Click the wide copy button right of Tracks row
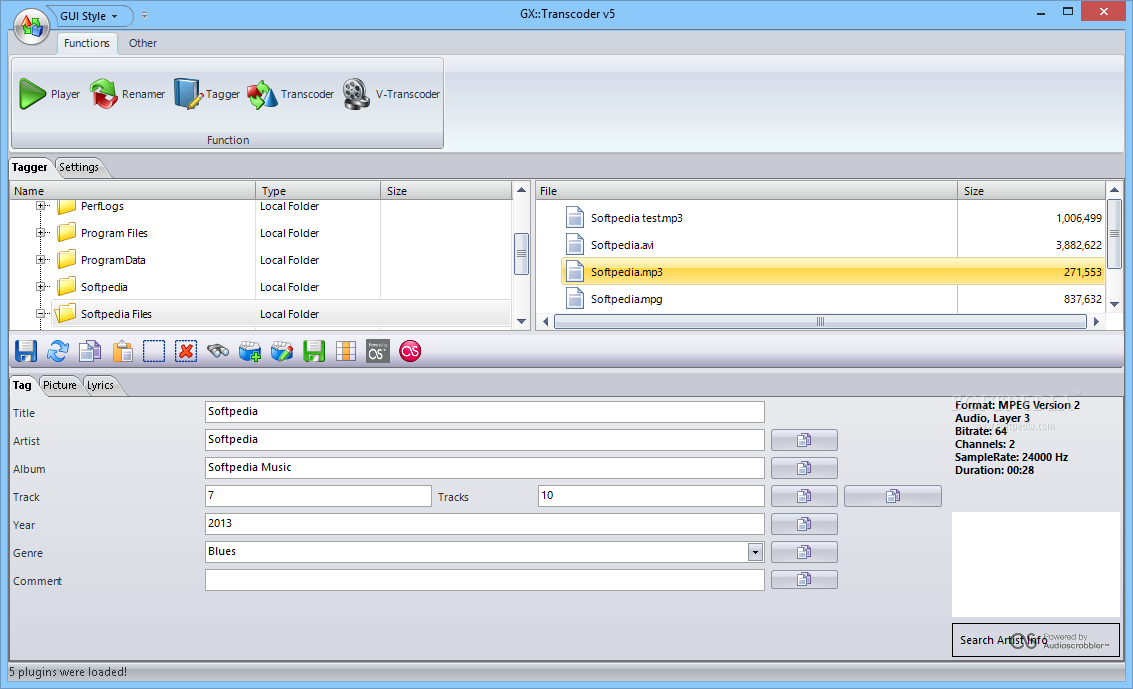The height and width of the screenshot is (689, 1133). (893, 496)
